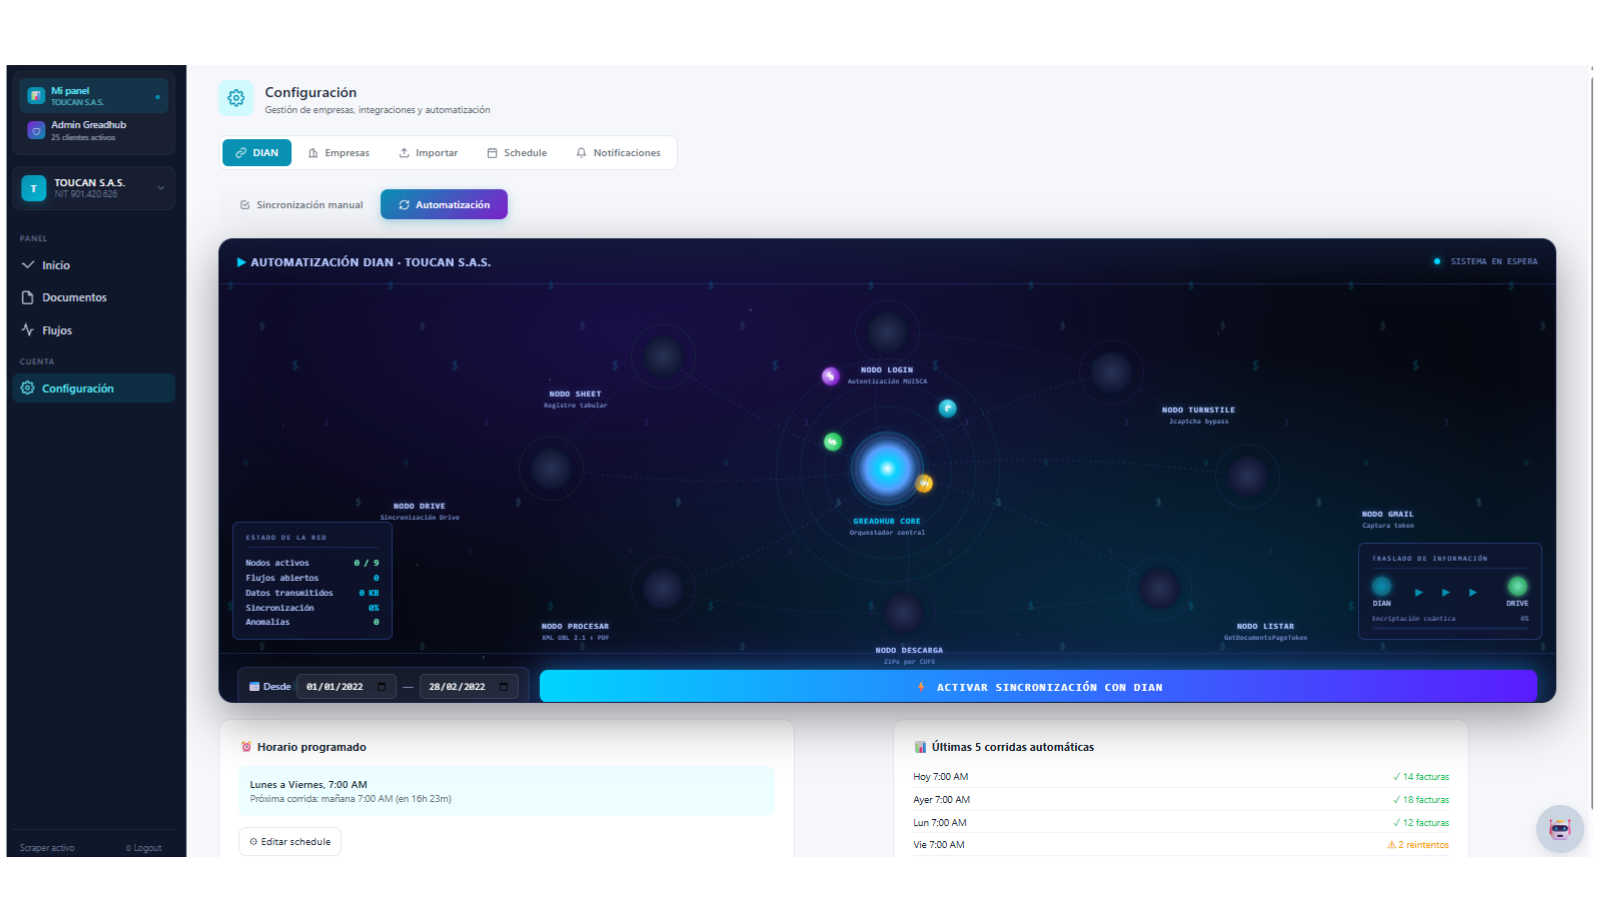
Task: Click the 2 reintentos warning for Vie
Action: pyautogui.click(x=1418, y=845)
